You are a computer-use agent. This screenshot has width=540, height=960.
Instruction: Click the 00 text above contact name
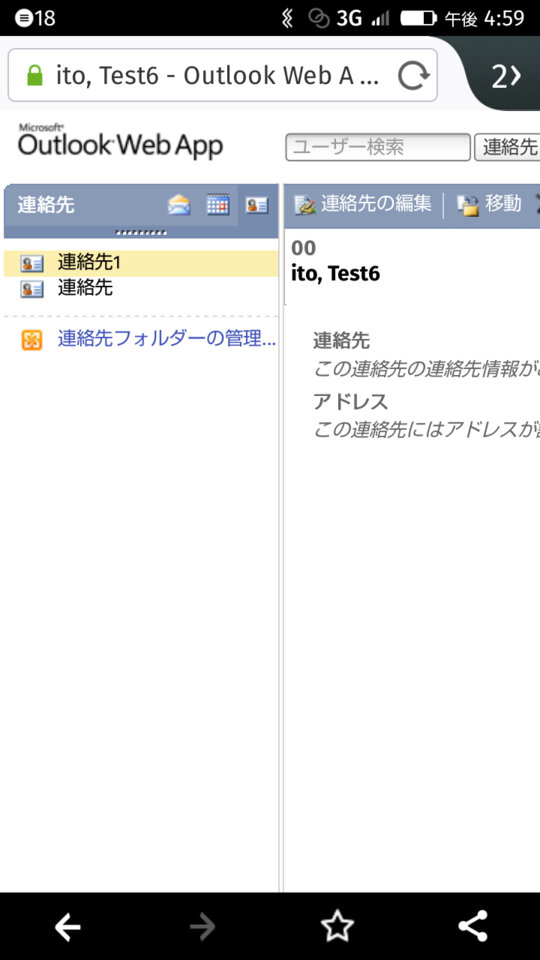304,248
